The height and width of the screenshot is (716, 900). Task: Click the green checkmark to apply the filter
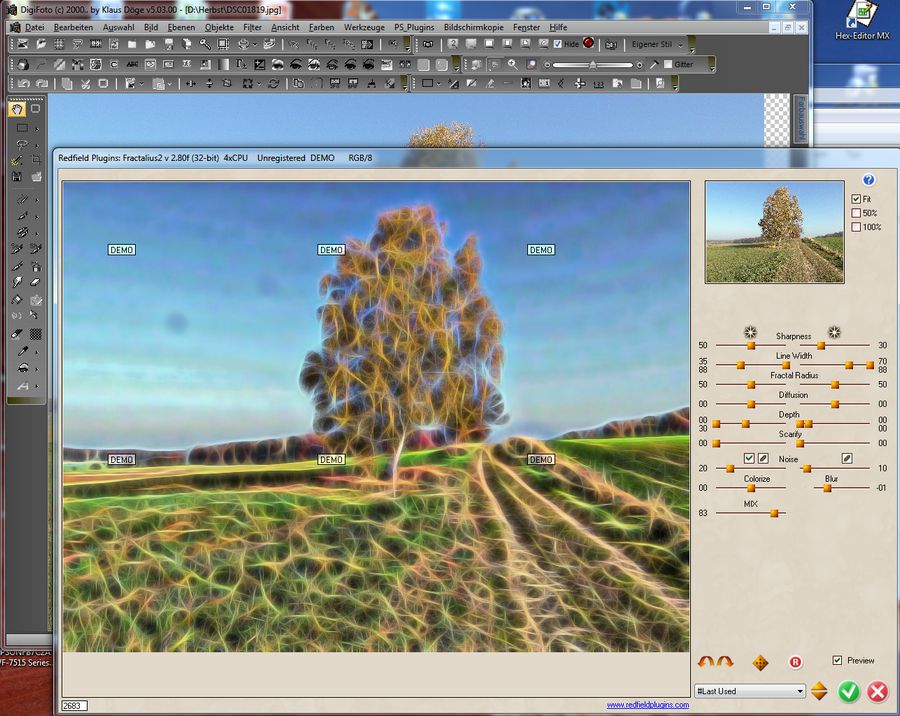(849, 691)
